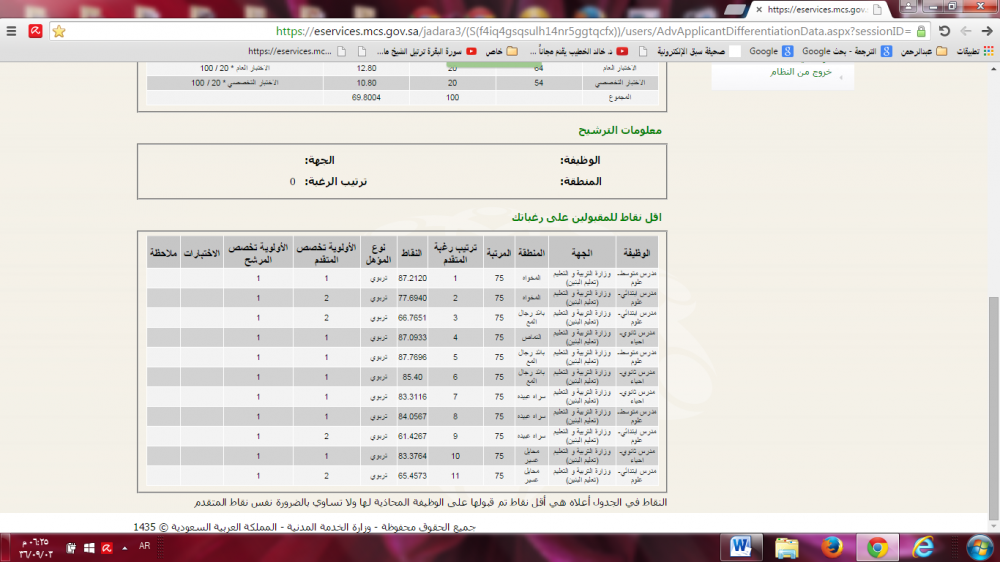Click points value 85.40
Viewport: 1000px width, 562px height.
(413, 377)
